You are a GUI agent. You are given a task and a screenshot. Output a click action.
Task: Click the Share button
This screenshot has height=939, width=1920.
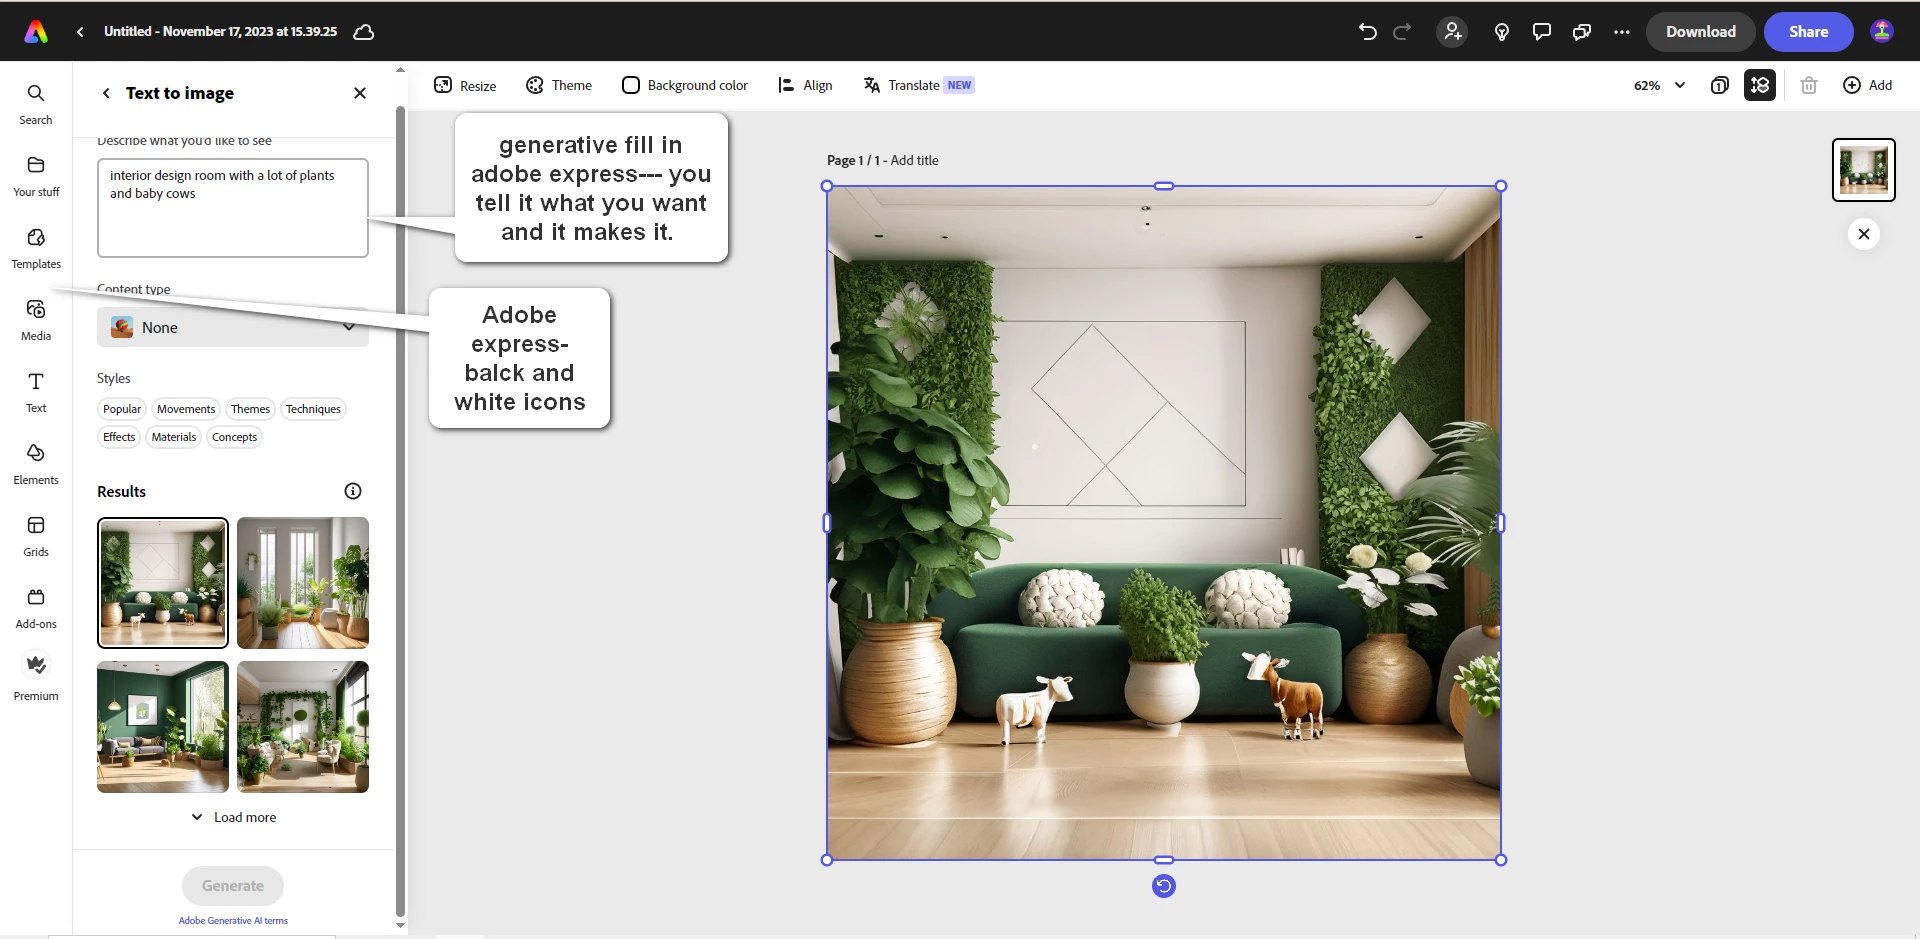click(1808, 32)
